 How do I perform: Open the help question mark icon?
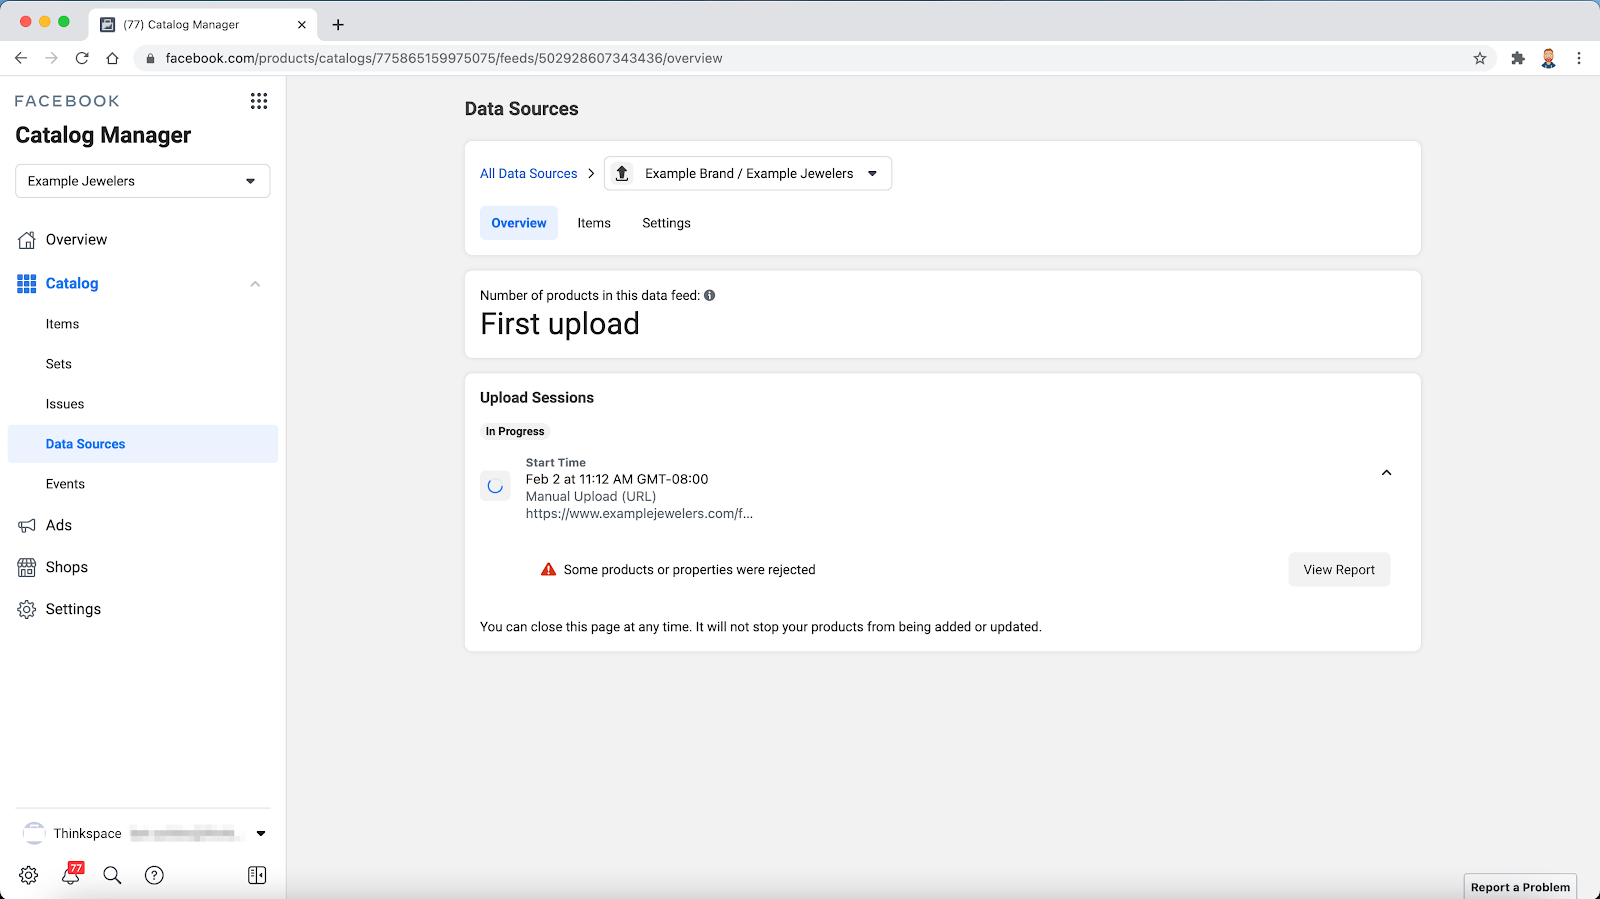154,875
